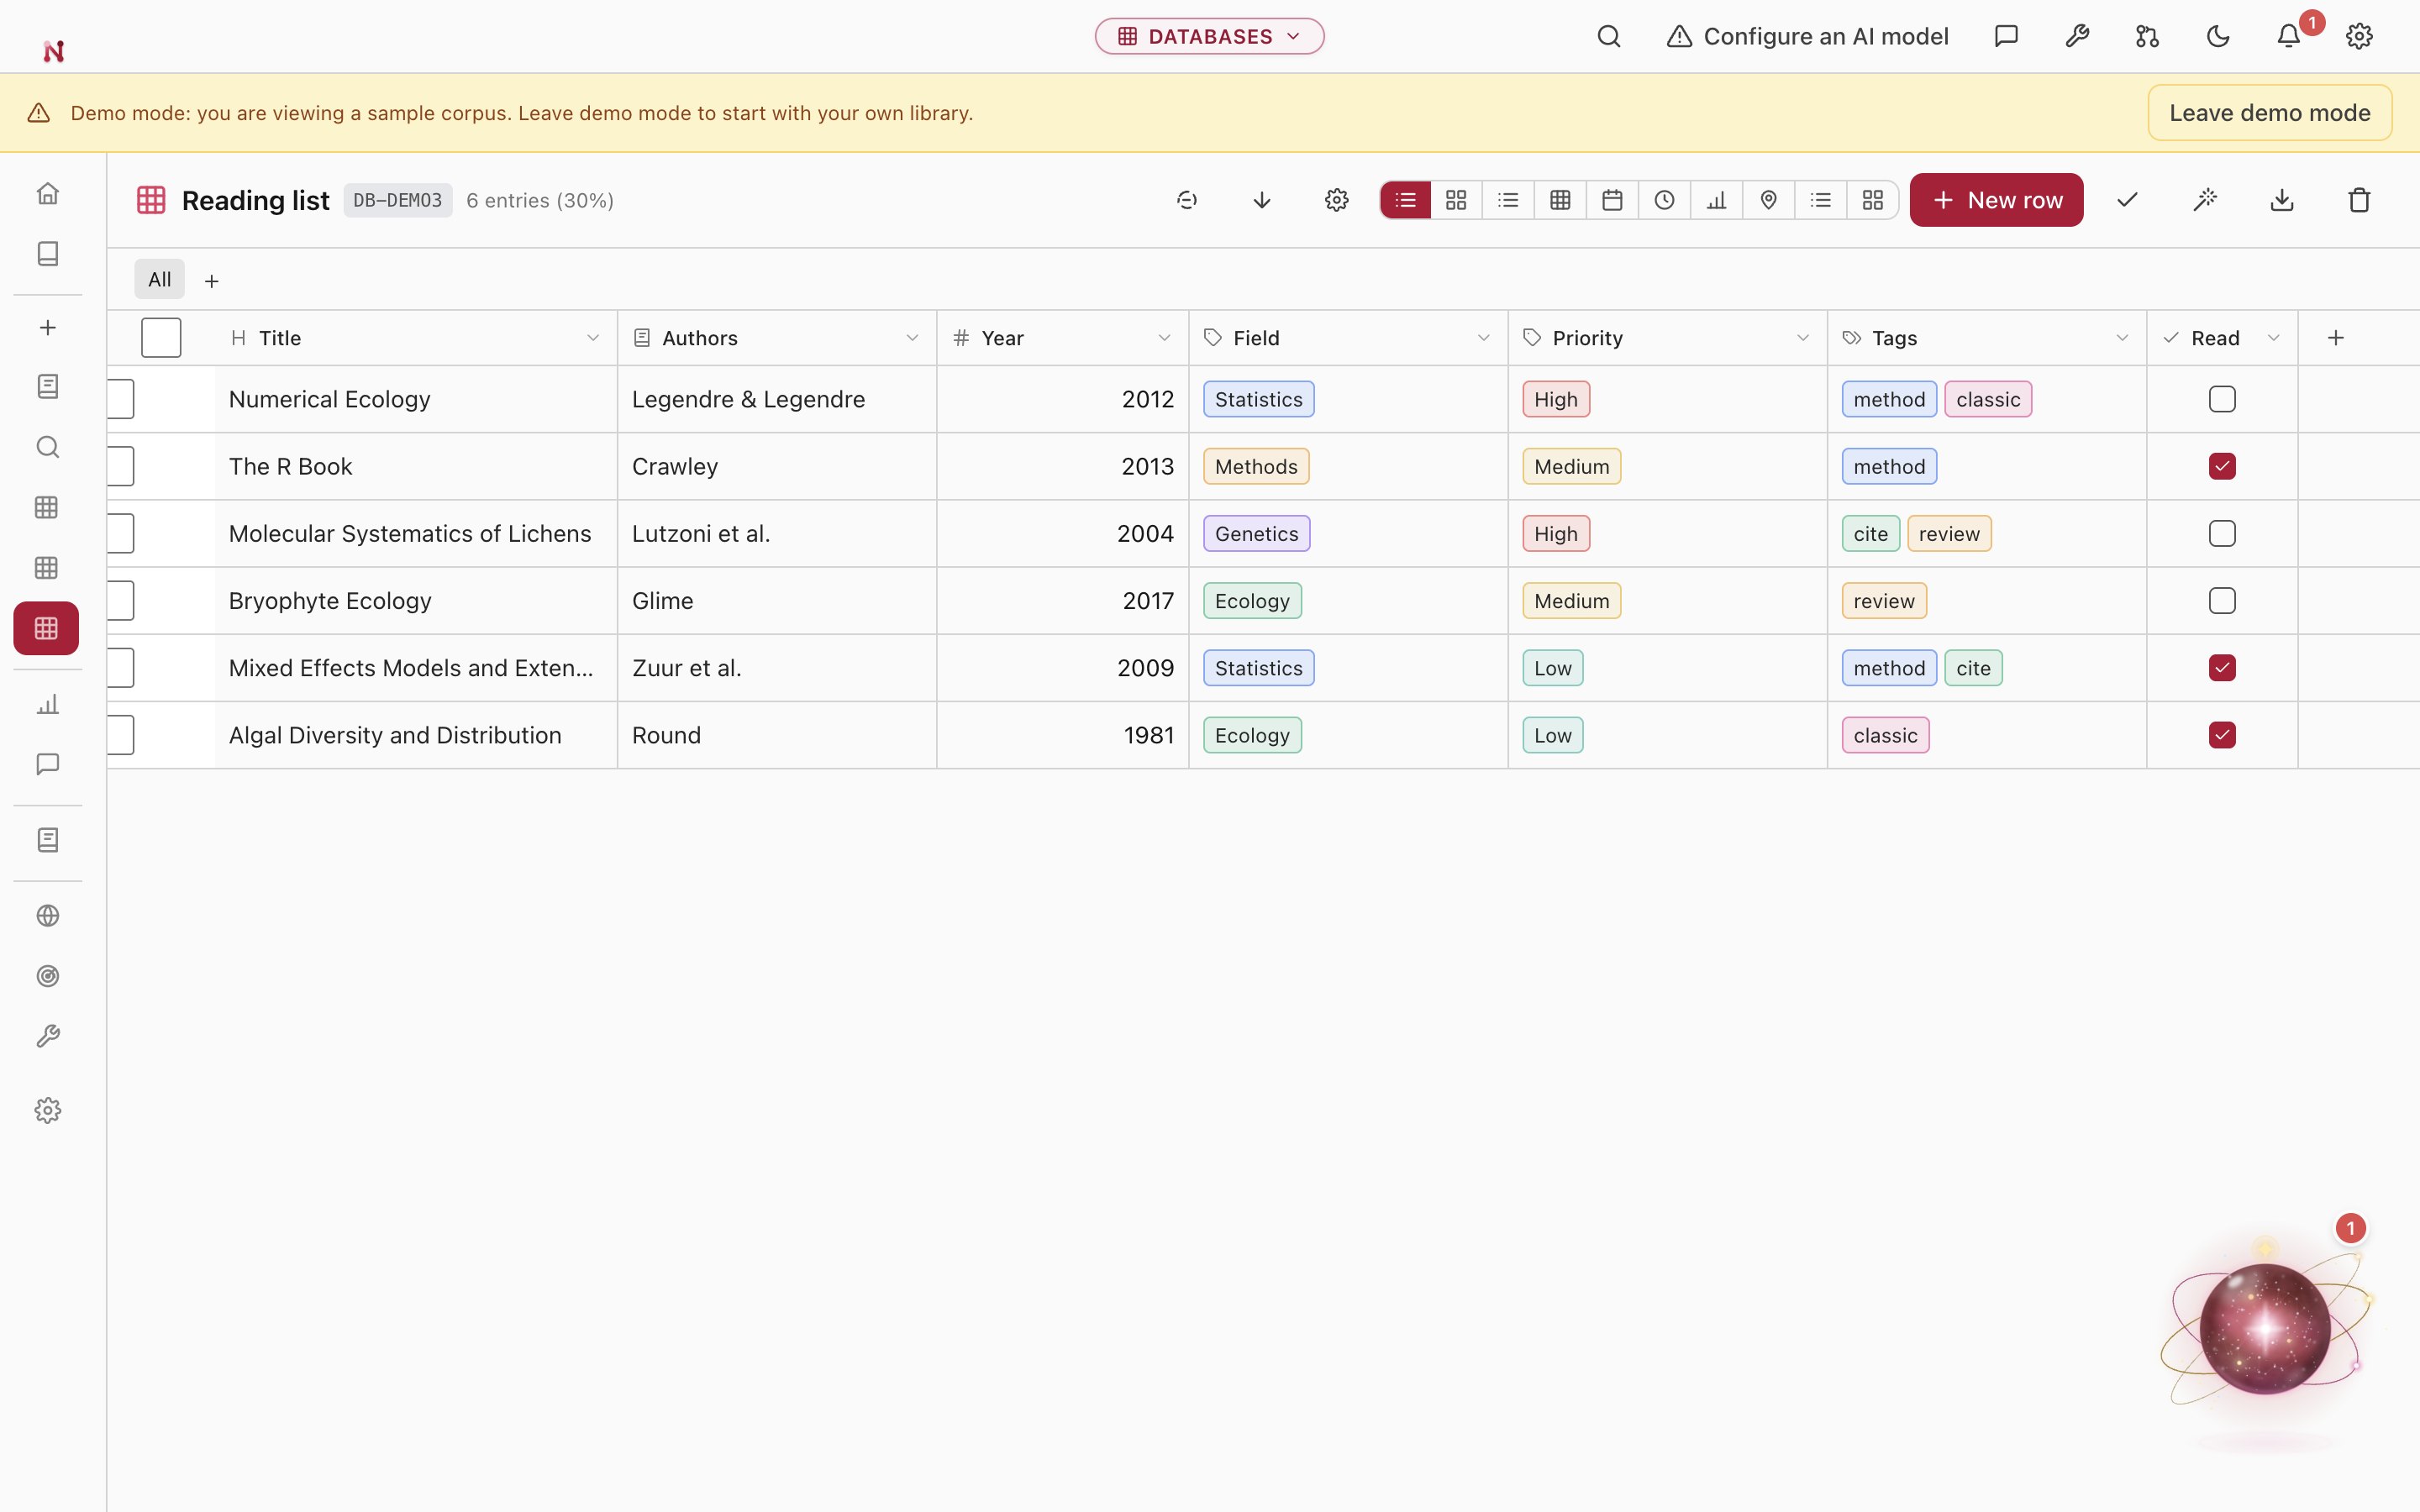Select the All view tab

tap(159, 280)
